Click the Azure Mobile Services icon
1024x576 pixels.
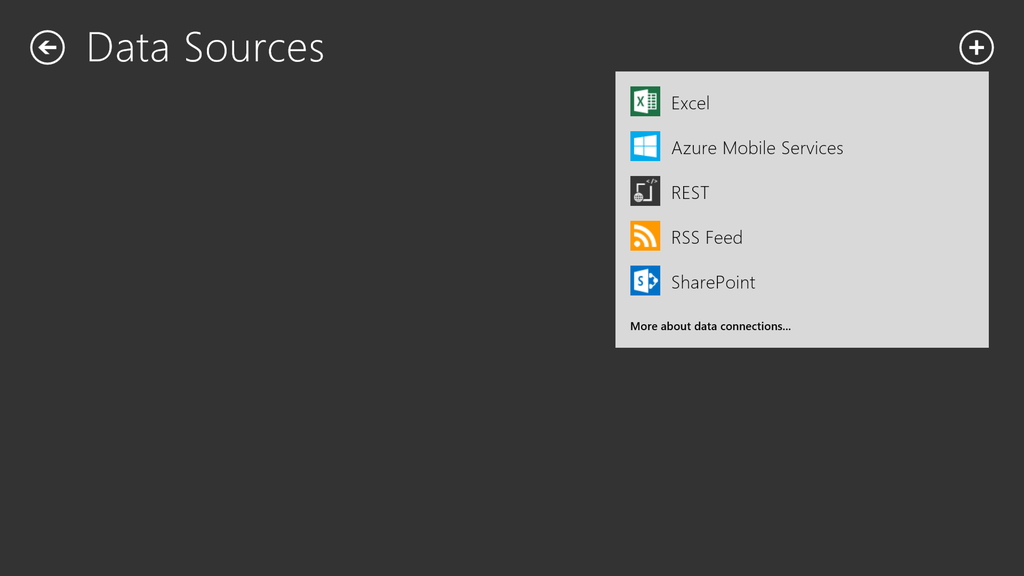point(644,146)
